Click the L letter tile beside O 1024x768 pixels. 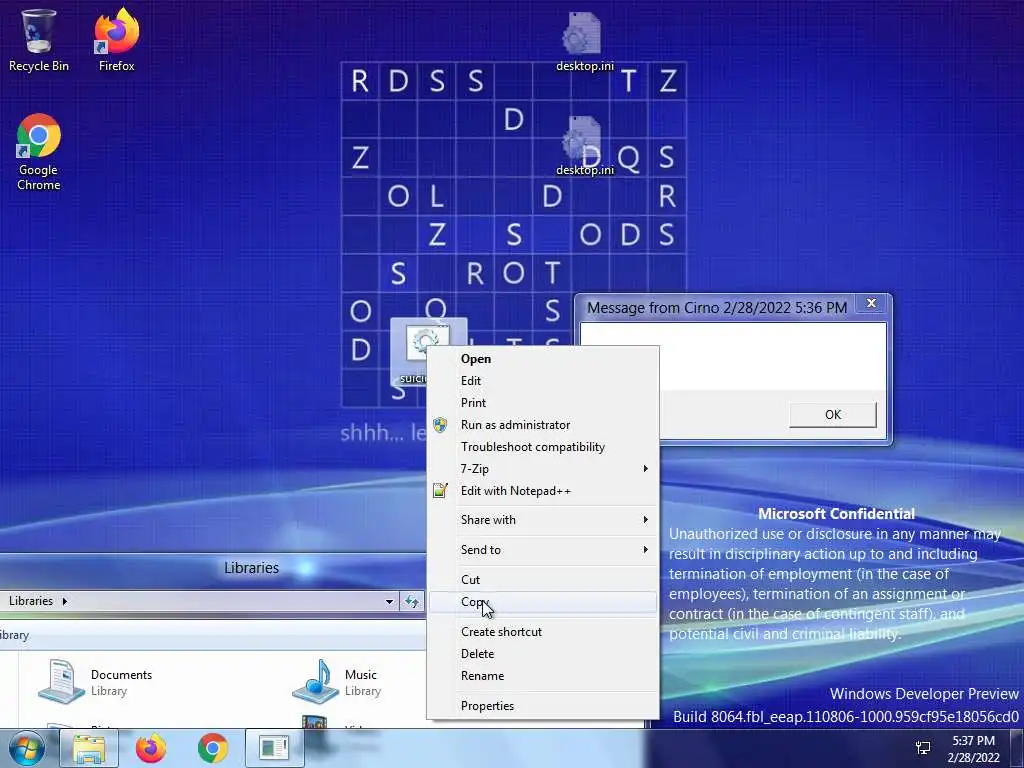pyautogui.click(x=437, y=196)
